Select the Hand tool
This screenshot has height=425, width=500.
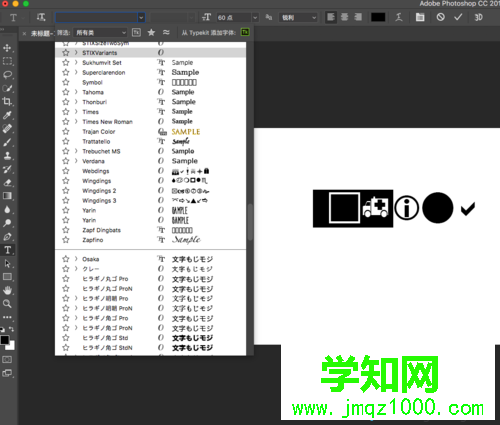point(7,290)
